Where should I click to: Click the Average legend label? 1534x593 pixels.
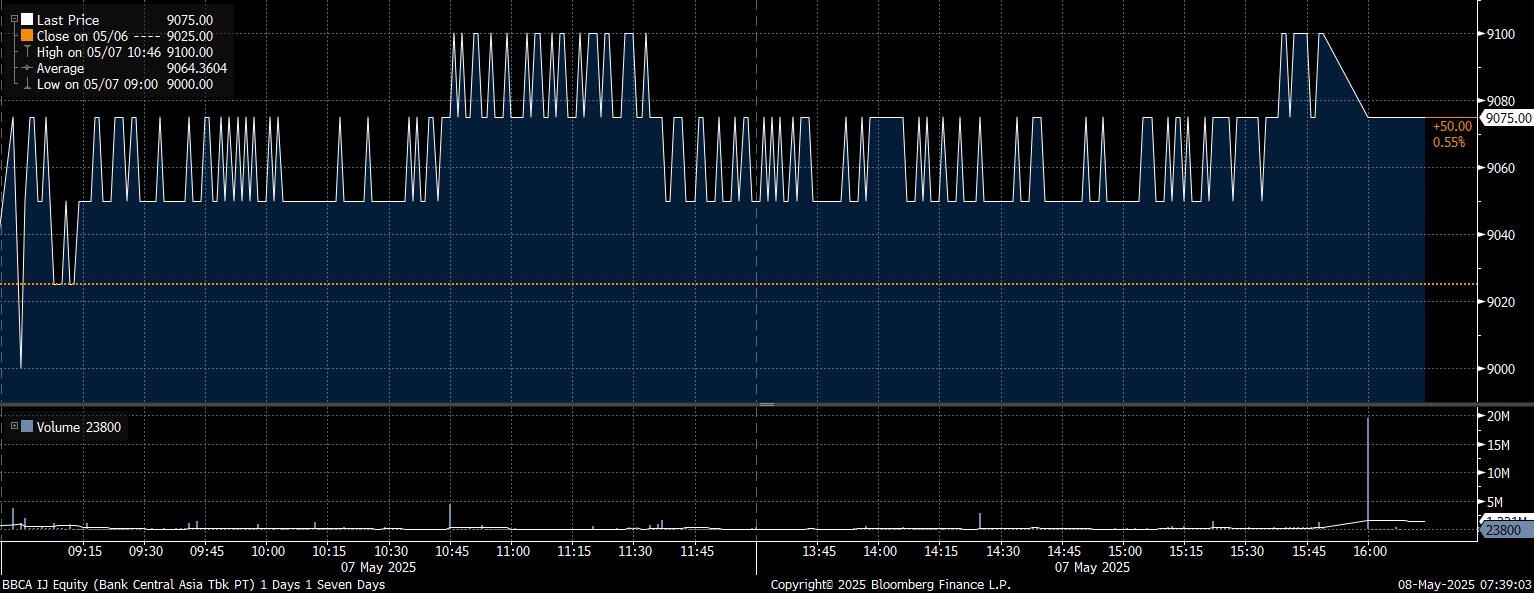(60, 68)
